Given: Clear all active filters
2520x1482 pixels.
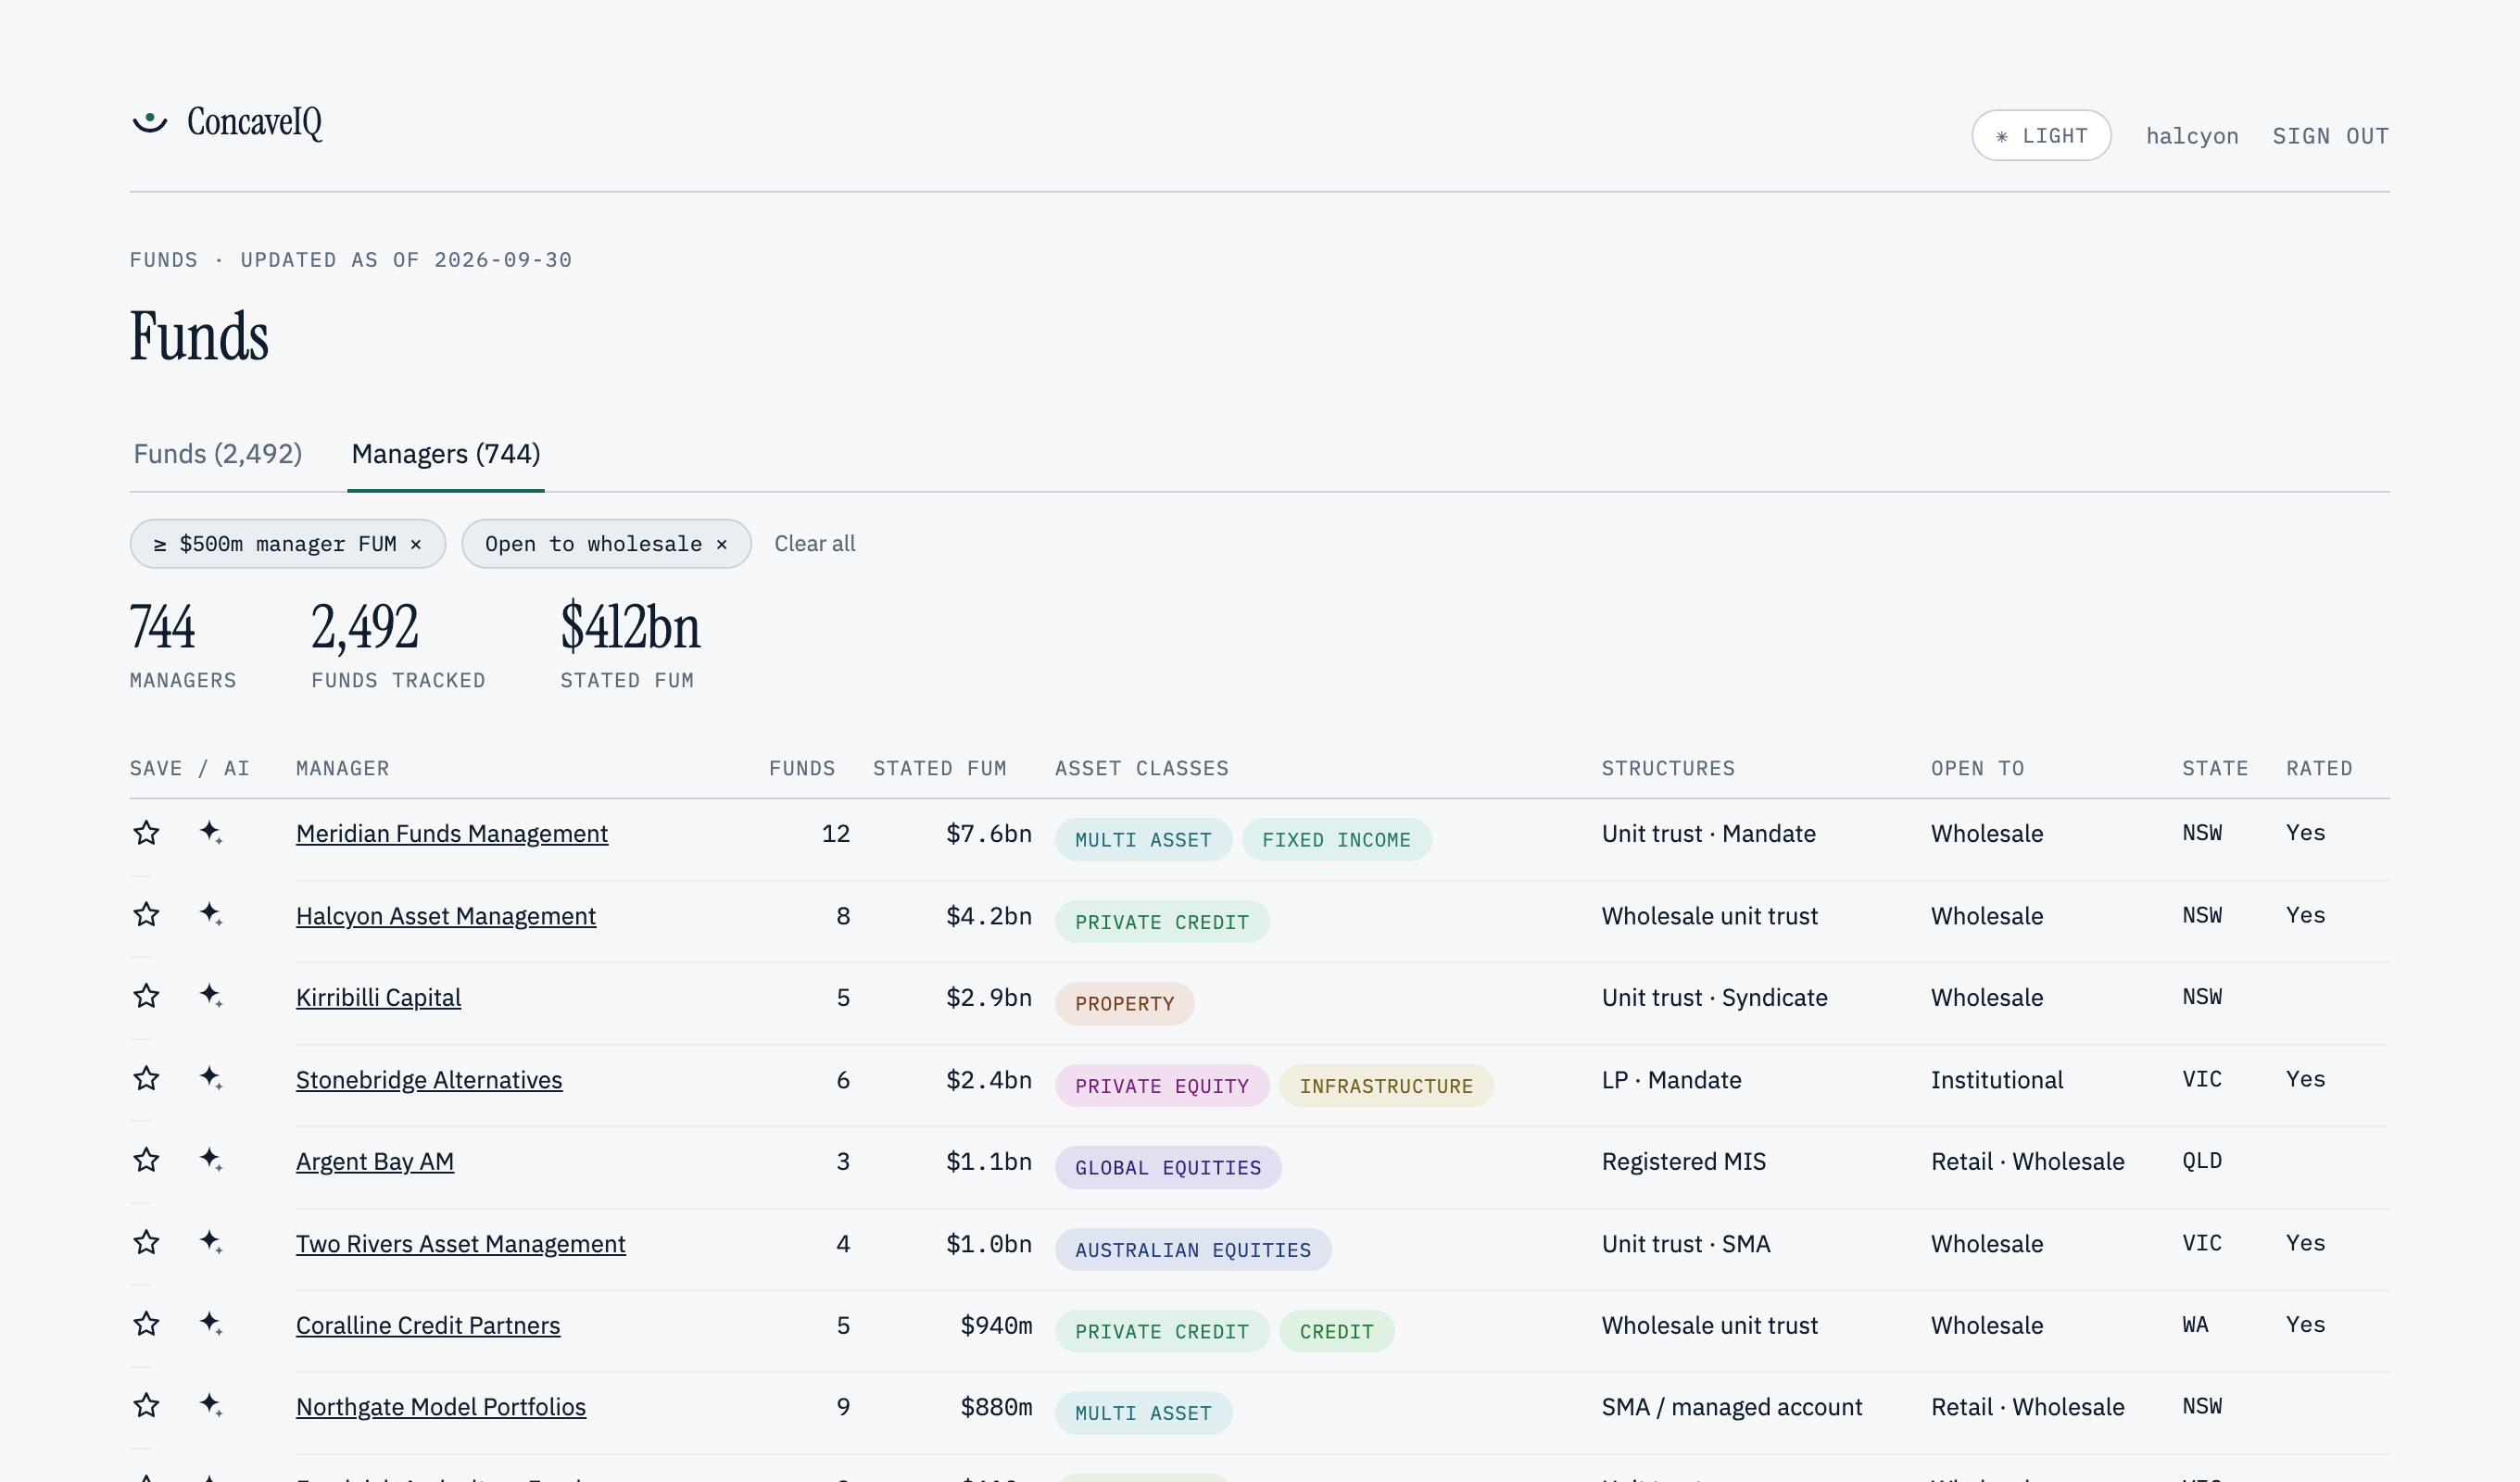Looking at the screenshot, I should click(815, 544).
